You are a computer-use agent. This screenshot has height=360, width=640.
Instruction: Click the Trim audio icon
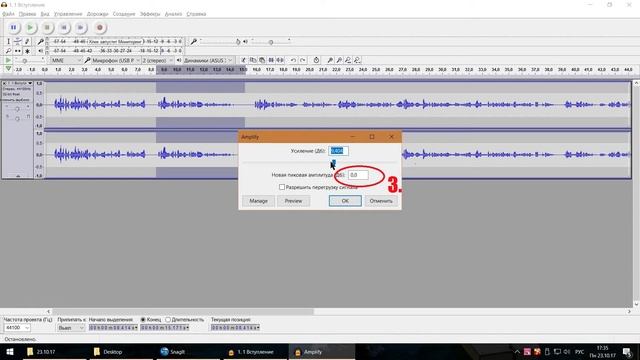271,60
